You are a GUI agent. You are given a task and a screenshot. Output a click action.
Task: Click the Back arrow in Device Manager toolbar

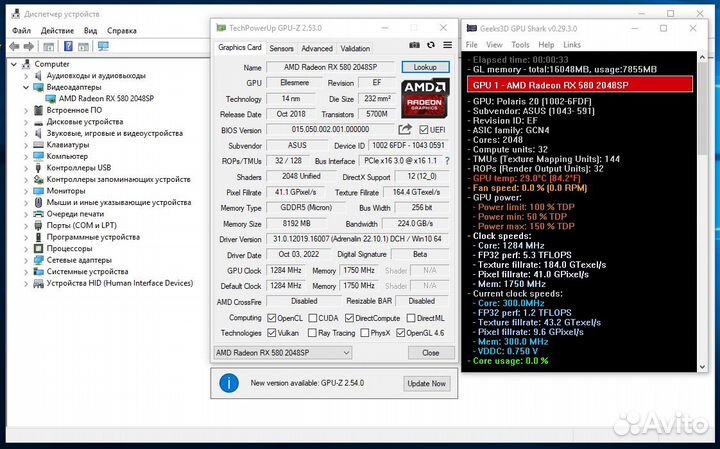click(14, 46)
